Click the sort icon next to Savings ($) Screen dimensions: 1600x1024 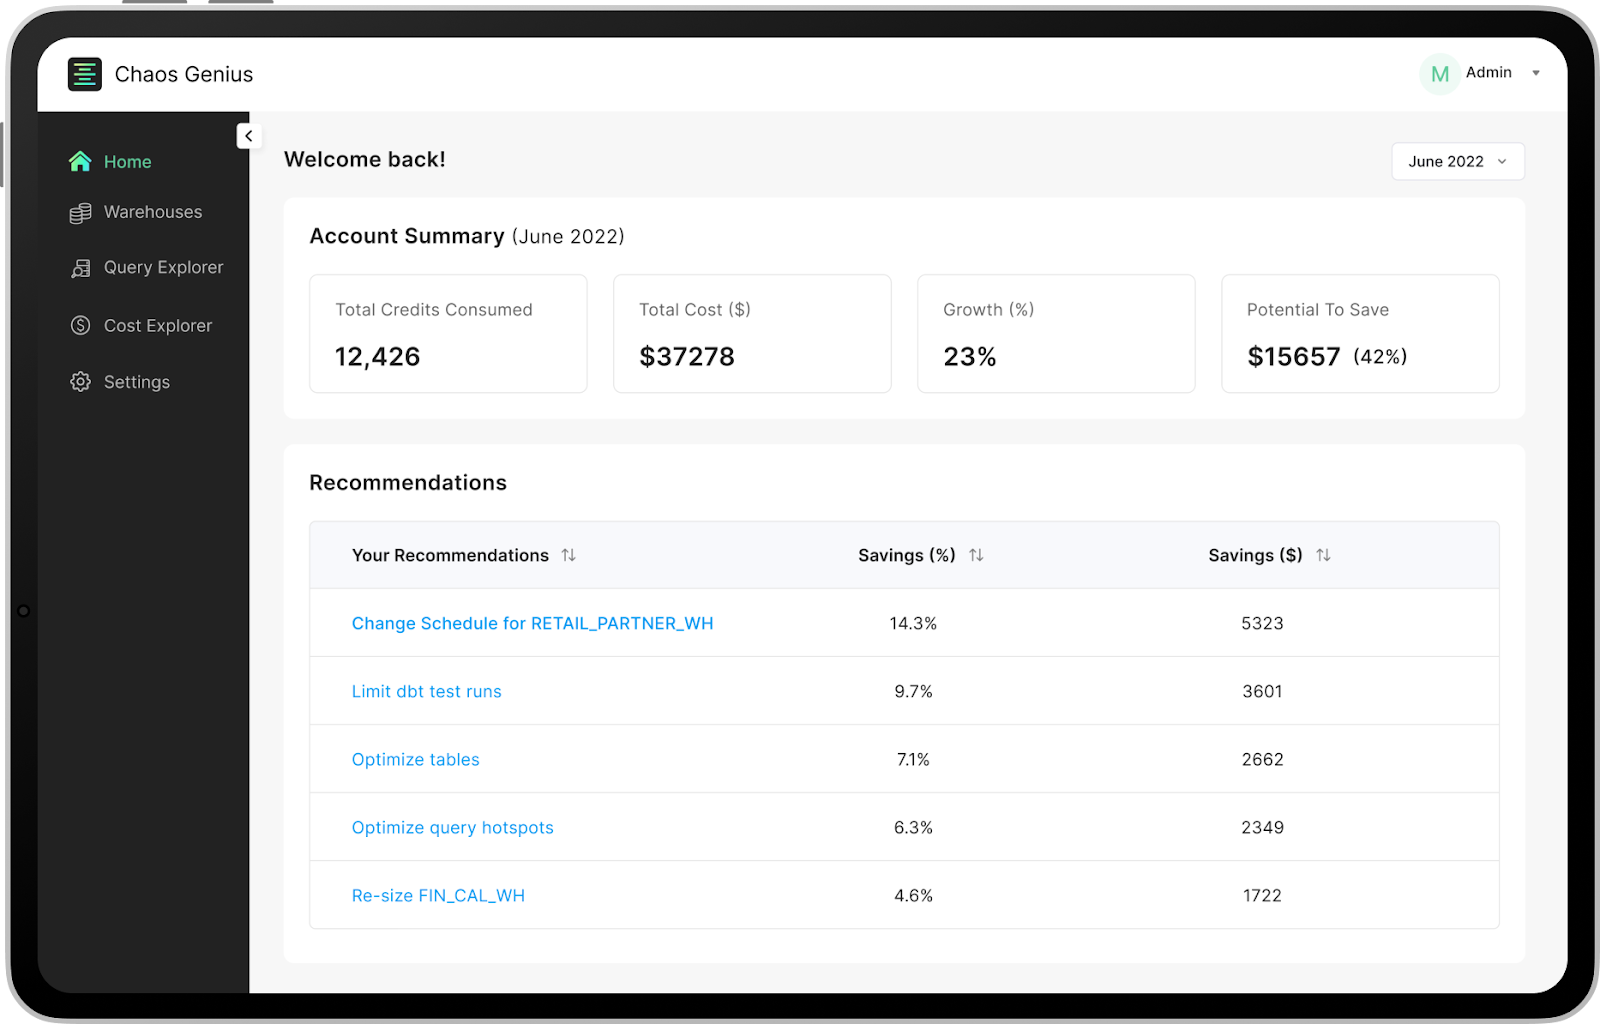click(x=1324, y=555)
